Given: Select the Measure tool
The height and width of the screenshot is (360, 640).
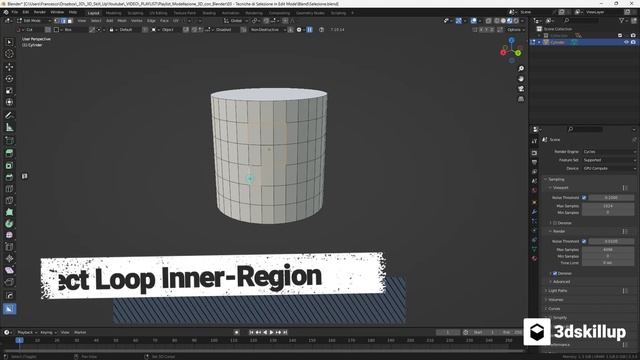Looking at the screenshot, I should click(9, 127).
